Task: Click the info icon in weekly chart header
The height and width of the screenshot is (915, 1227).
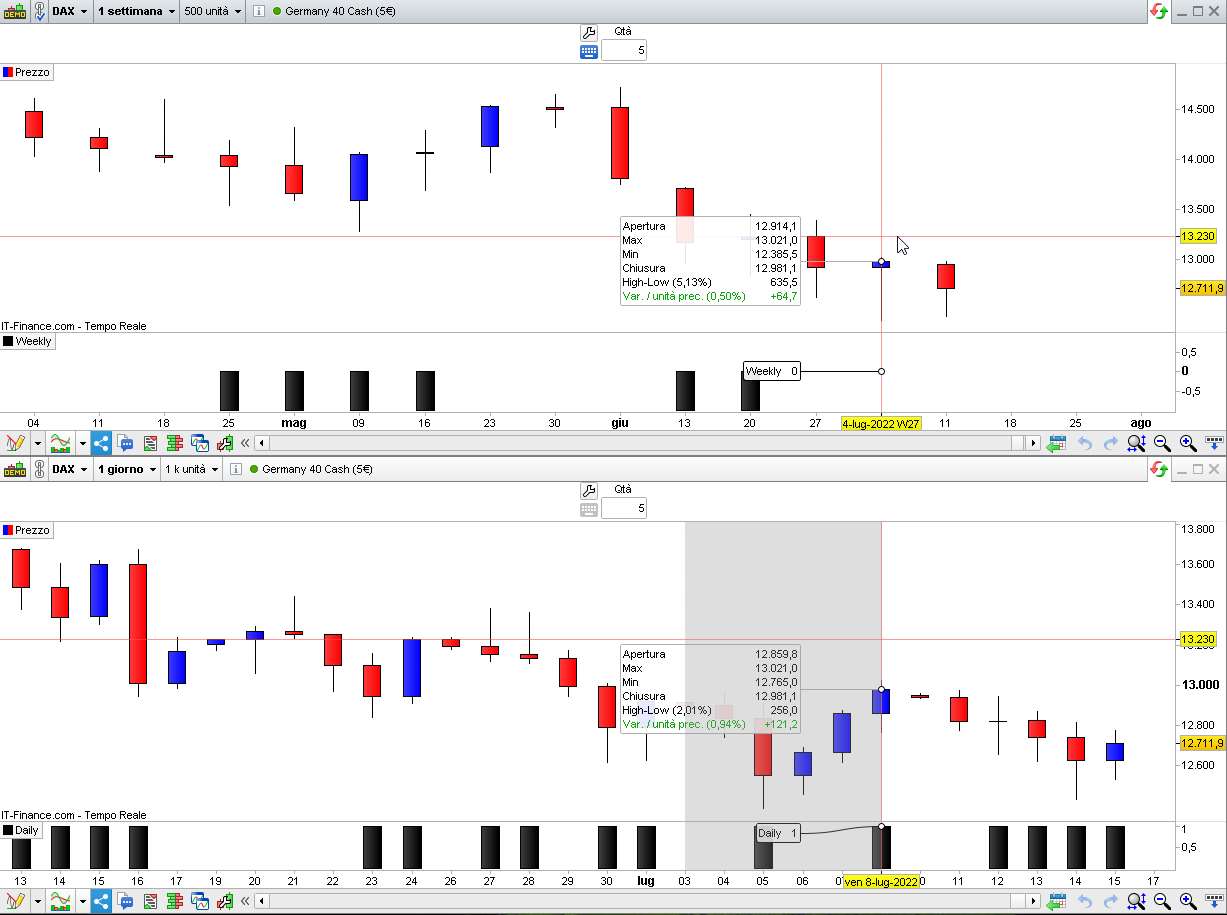Action: pyautogui.click(x=259, y=11)
